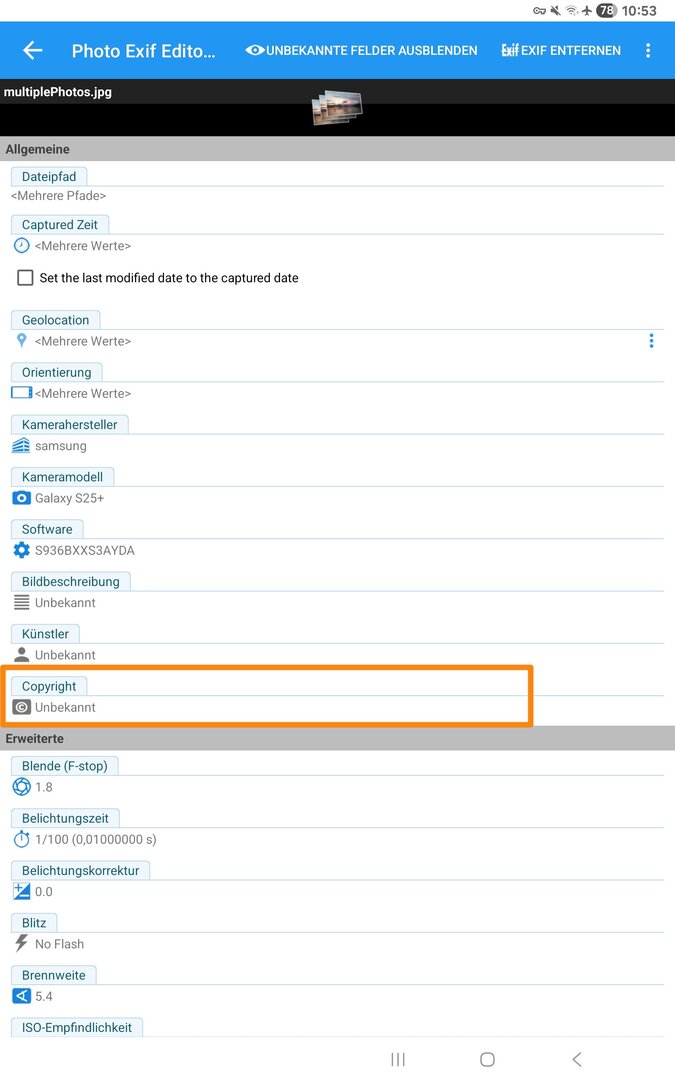Screen dimensions: 675x1080
Task: Open the three-dot overflow menu in header
Action: [x=648, y=50]
